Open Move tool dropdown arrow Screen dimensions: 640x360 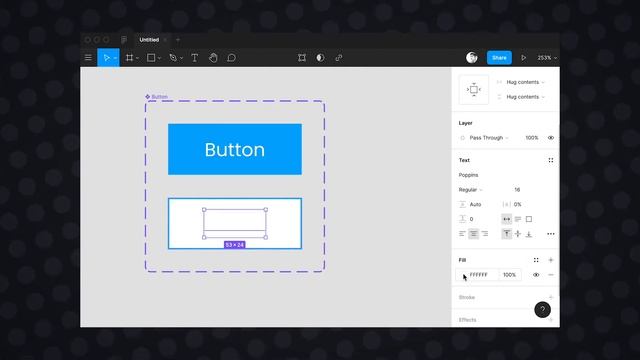(115, 58)
